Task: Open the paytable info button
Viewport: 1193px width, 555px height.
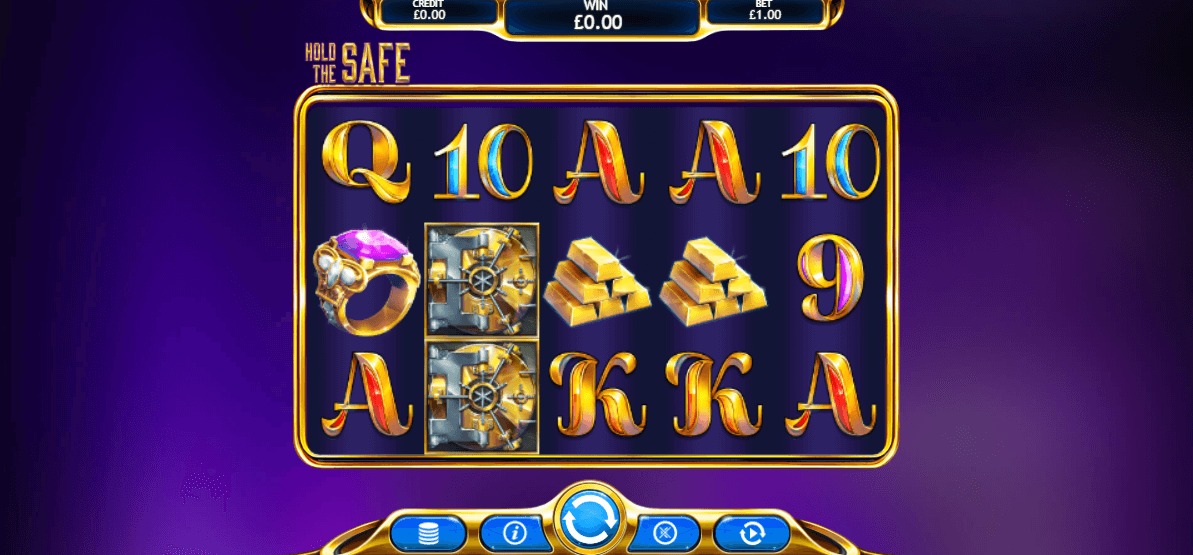Action: click(x=516, y=534)
